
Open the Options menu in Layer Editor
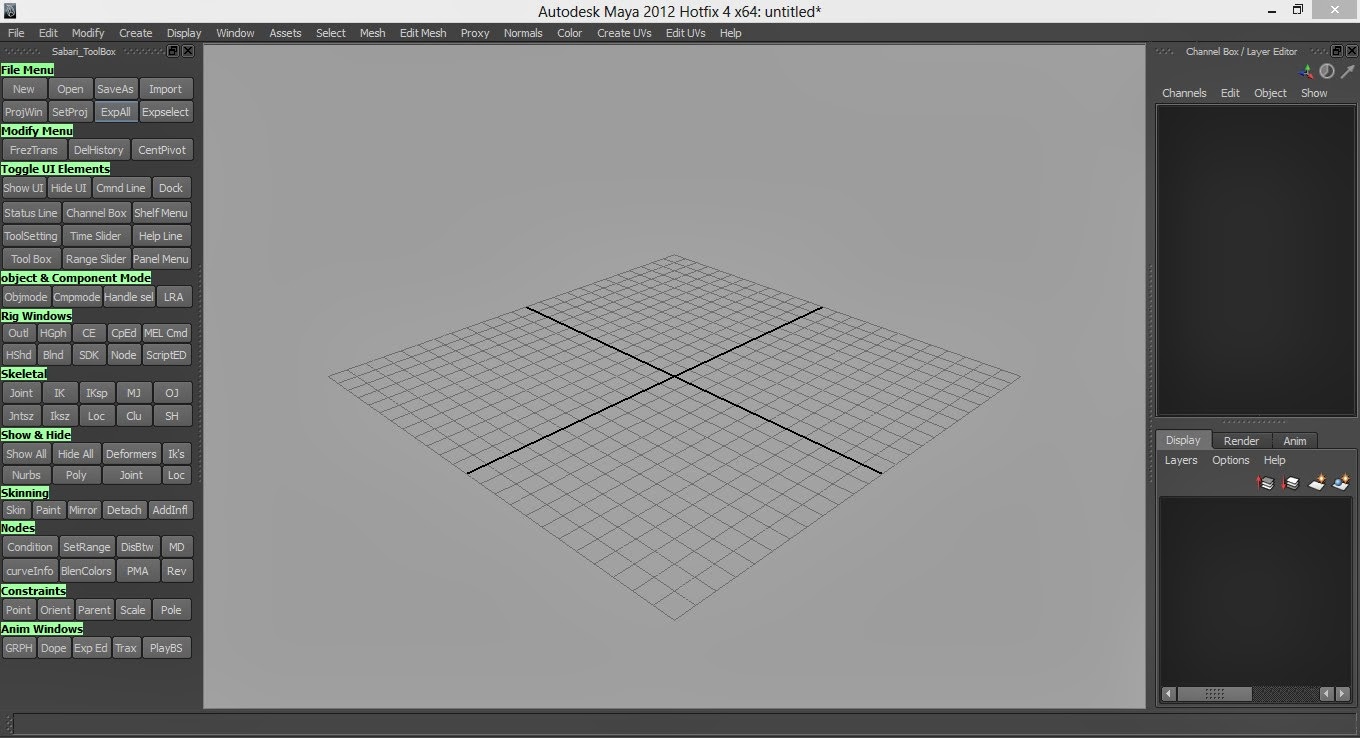[1231, 460]
